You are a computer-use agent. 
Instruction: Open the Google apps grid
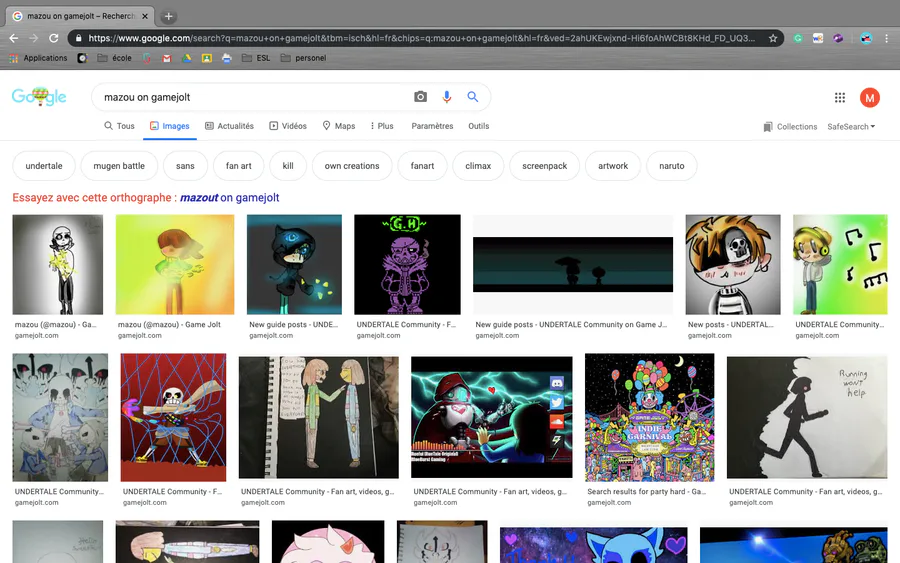840,98
